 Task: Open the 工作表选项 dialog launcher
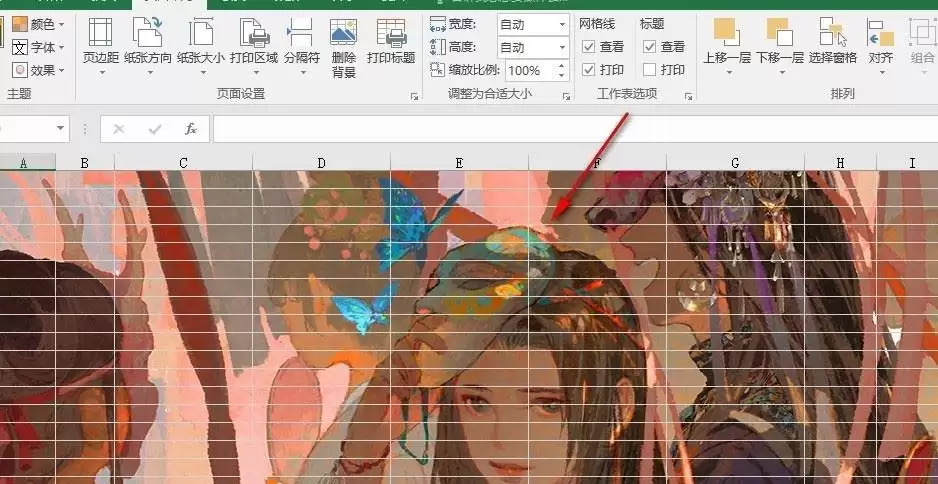(689, 96)
